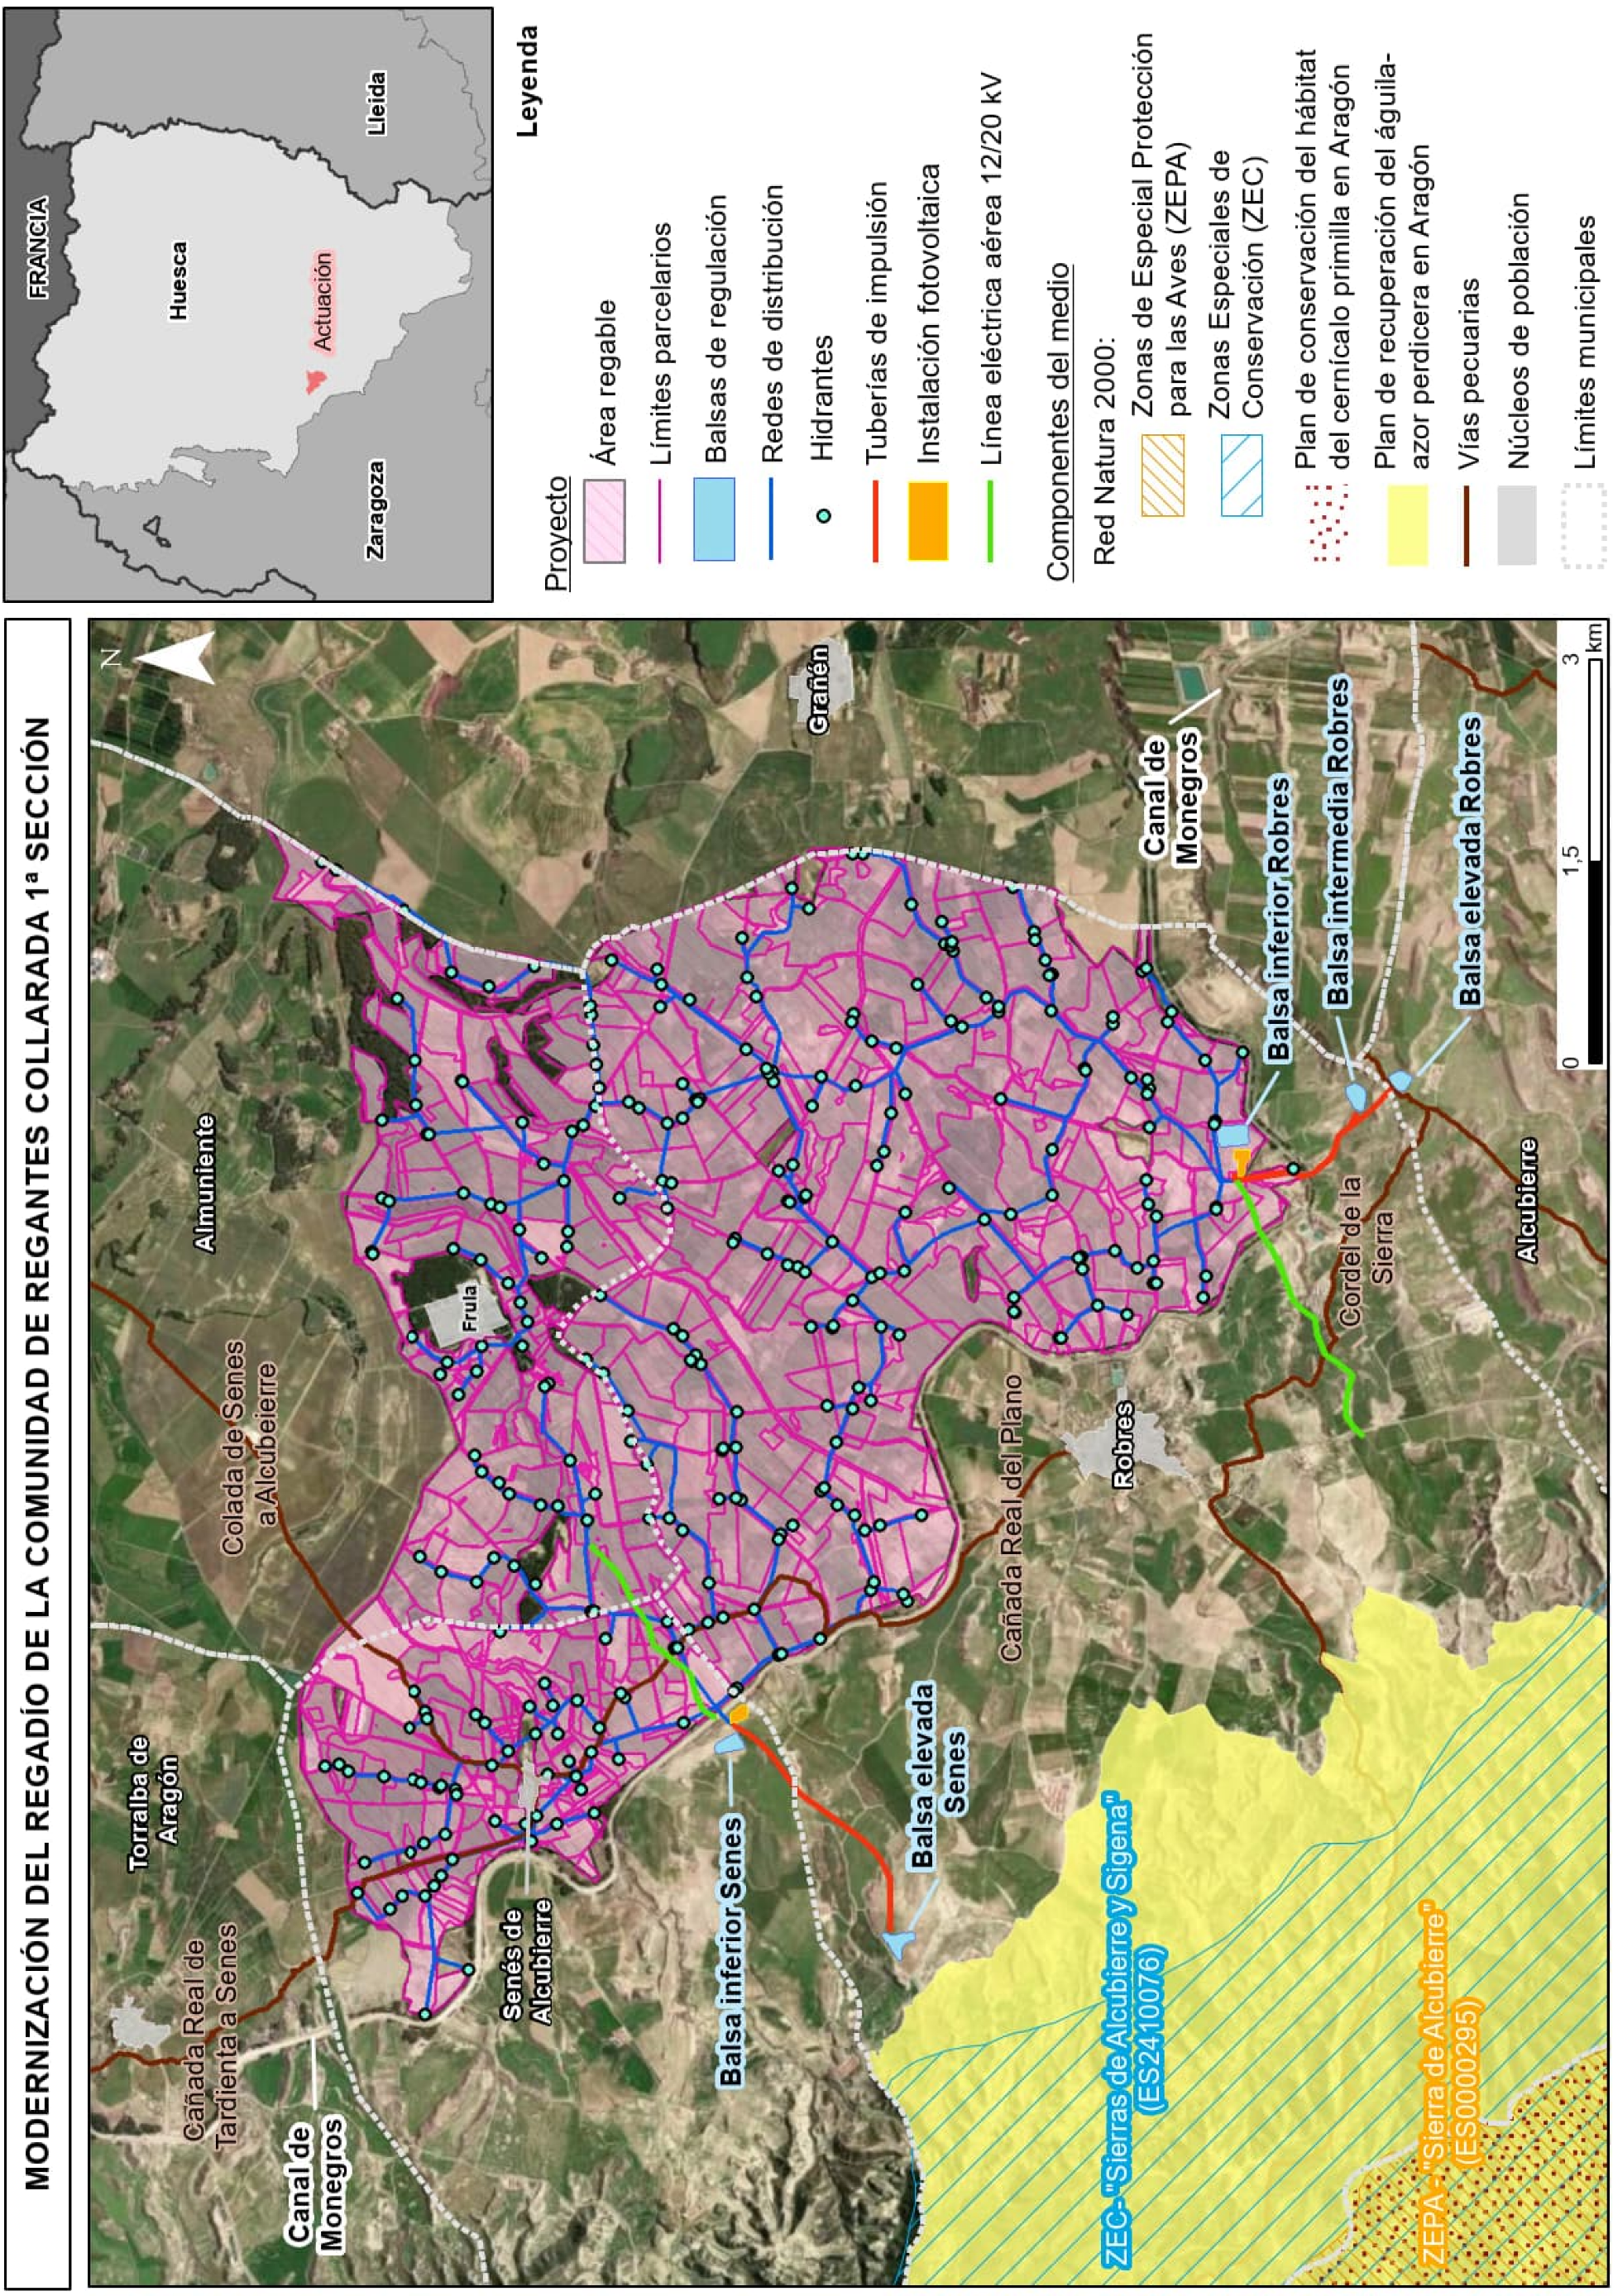
Task: Click the Balsa elevada Robres reservoir polygon
Action: (1401, 1080)
